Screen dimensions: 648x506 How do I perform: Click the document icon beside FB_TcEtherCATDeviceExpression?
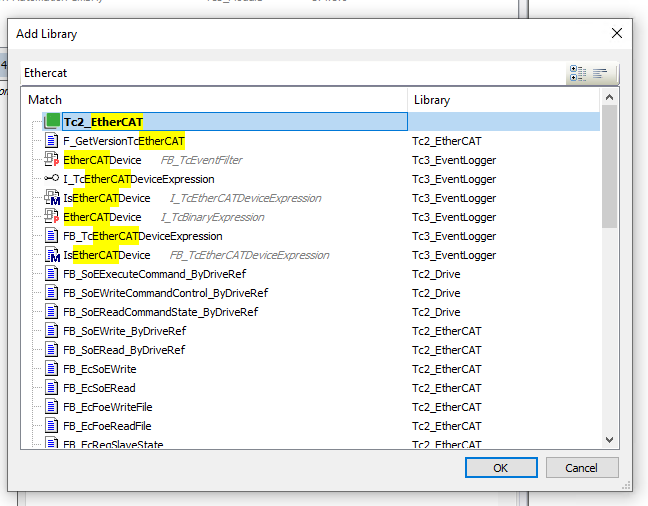pos(51,236)
